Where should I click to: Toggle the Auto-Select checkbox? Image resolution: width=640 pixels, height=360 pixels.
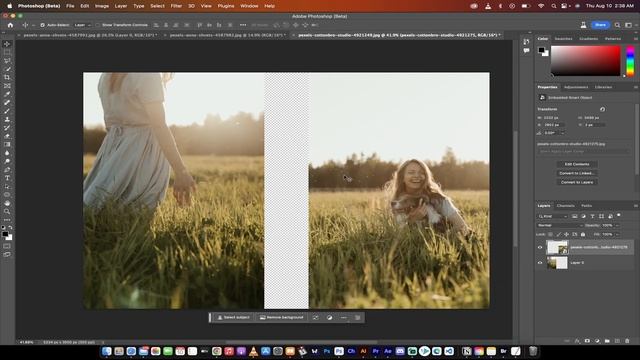click(x=42, y=25)
